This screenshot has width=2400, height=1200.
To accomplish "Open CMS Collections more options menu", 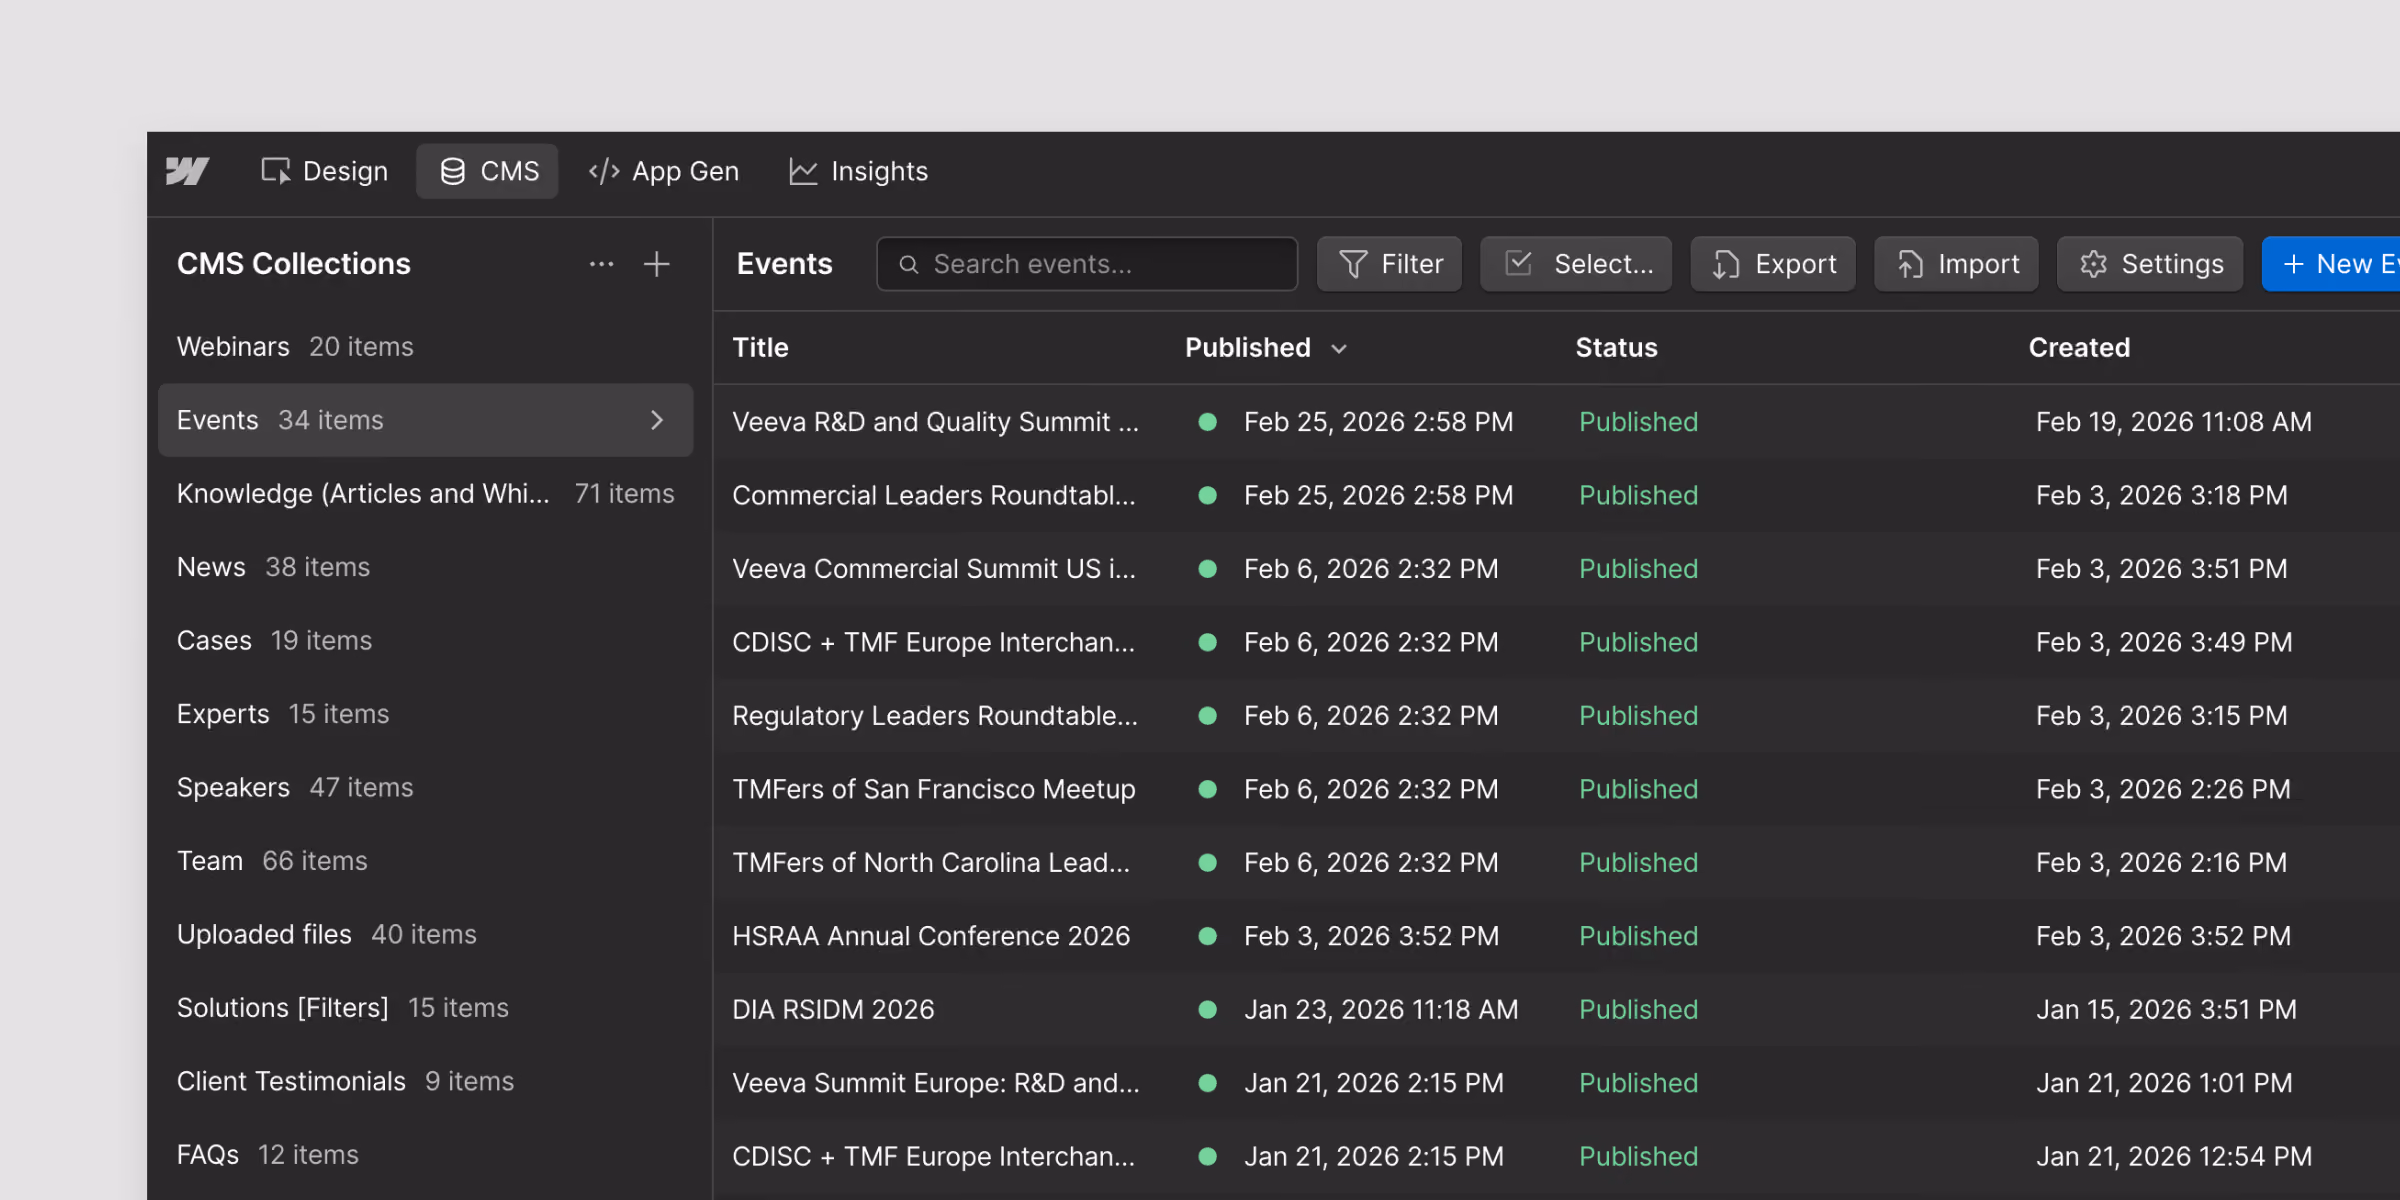I will pos(601,264).
